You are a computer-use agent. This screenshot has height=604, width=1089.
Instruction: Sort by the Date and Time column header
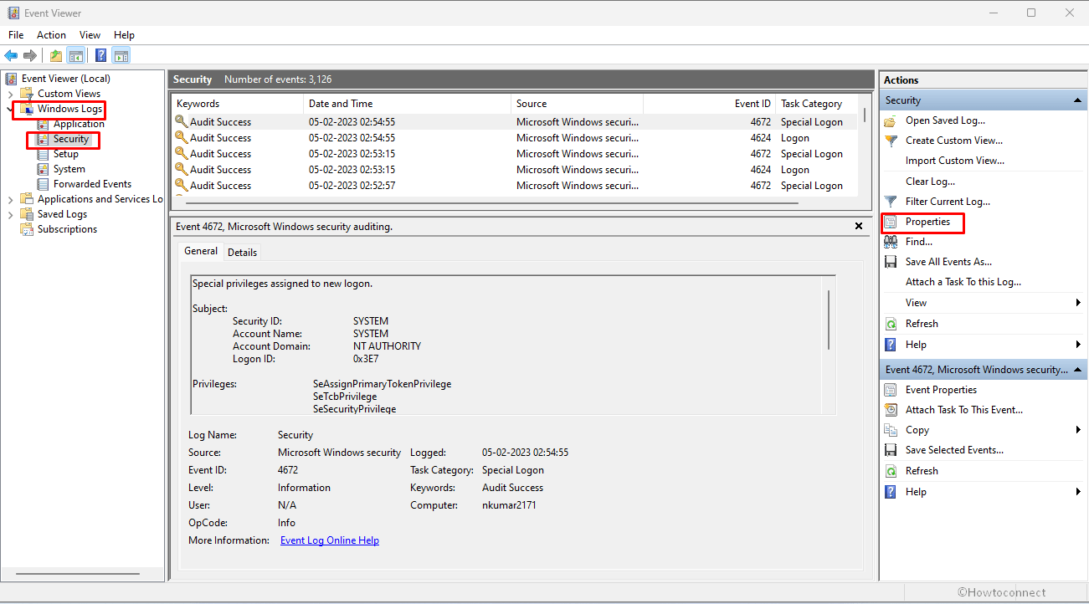(407, 104)
